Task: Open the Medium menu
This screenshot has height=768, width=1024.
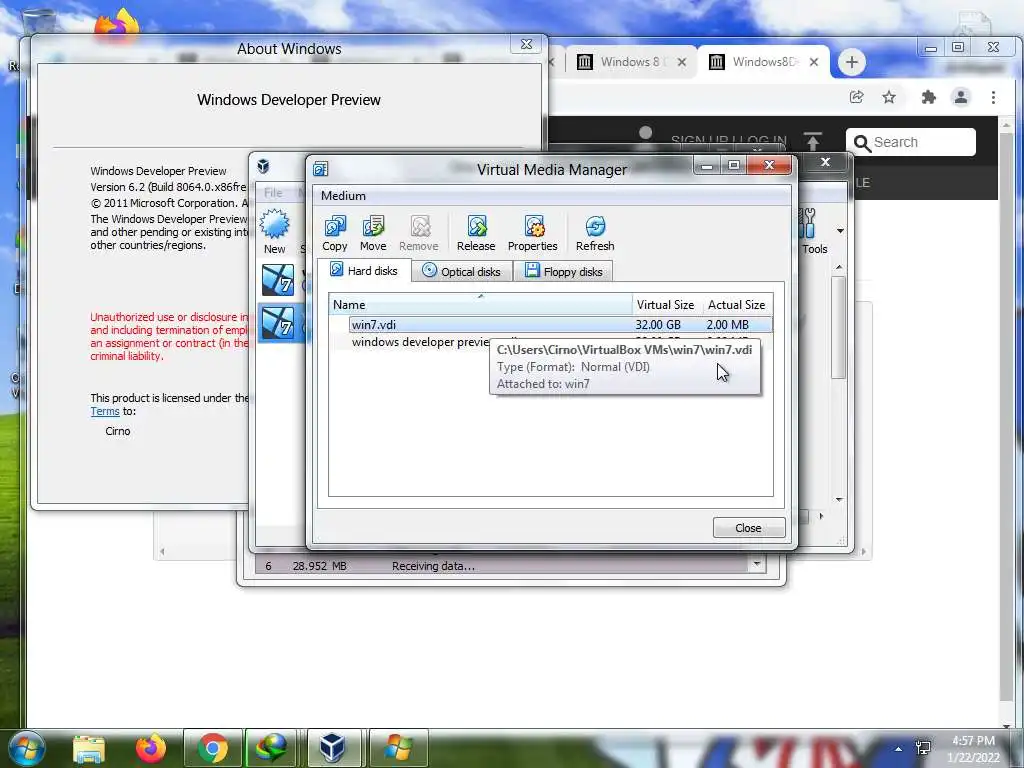Action: coord(343,196)
